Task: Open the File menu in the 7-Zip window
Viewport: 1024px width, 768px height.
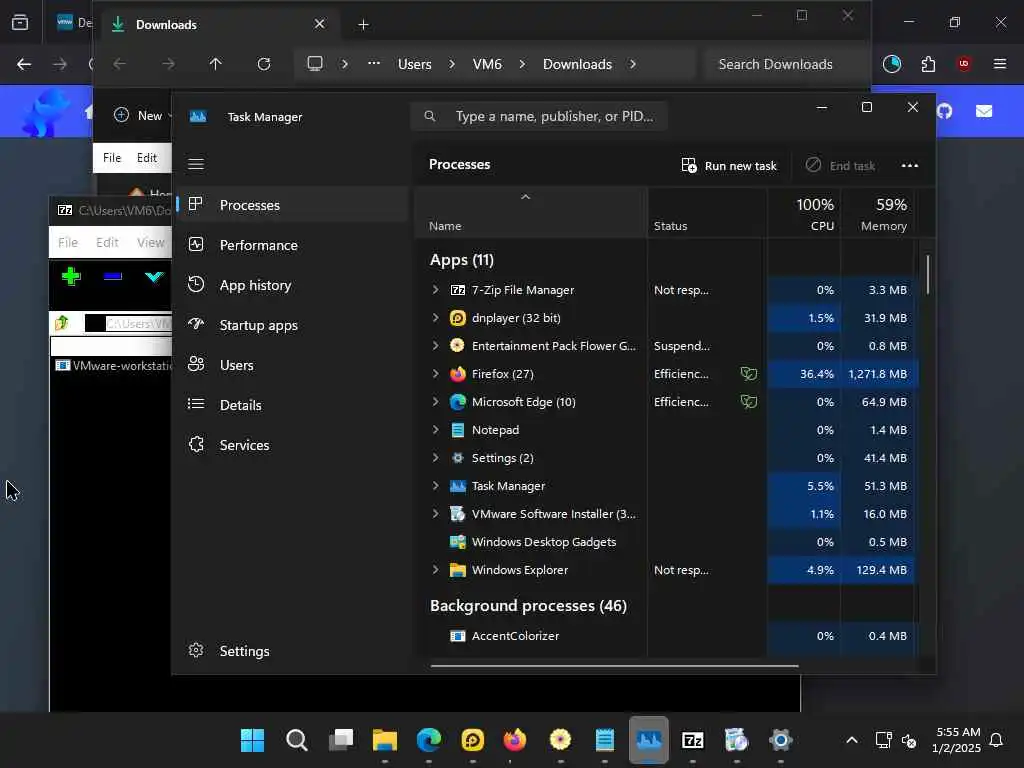Action: click(68, 242)
